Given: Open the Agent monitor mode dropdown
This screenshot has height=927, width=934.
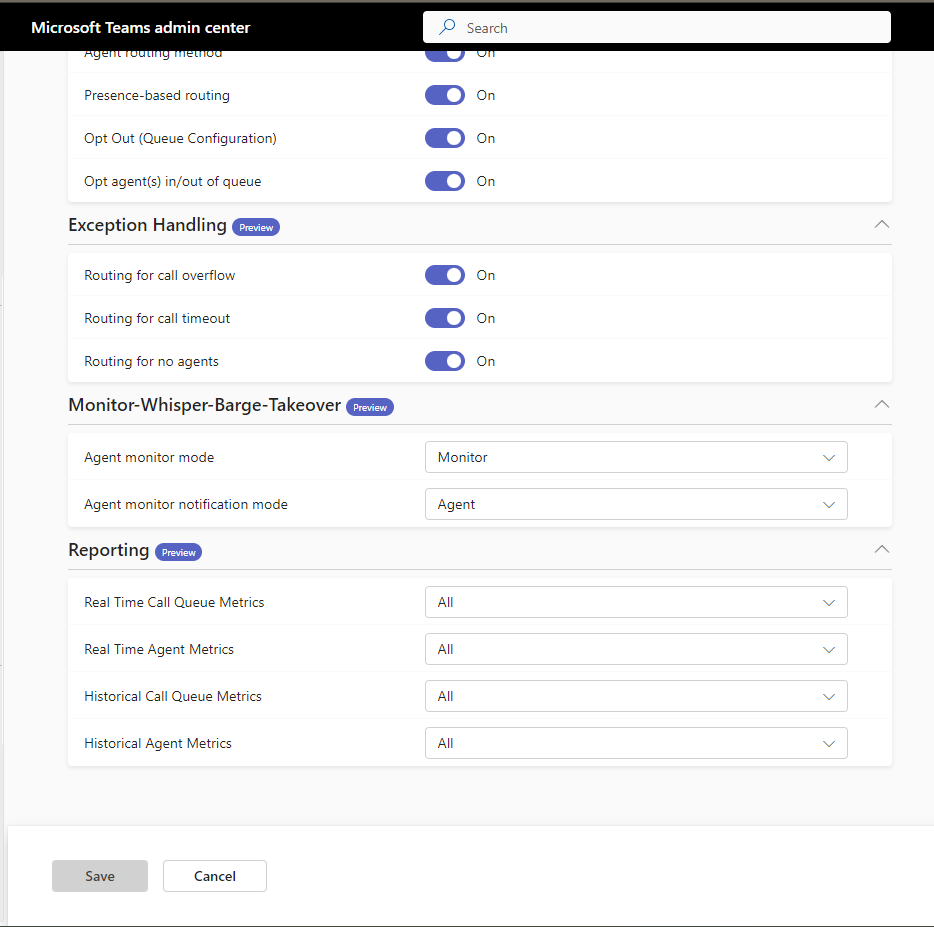Looking at the screenshot, I should (x=636, y=457).
